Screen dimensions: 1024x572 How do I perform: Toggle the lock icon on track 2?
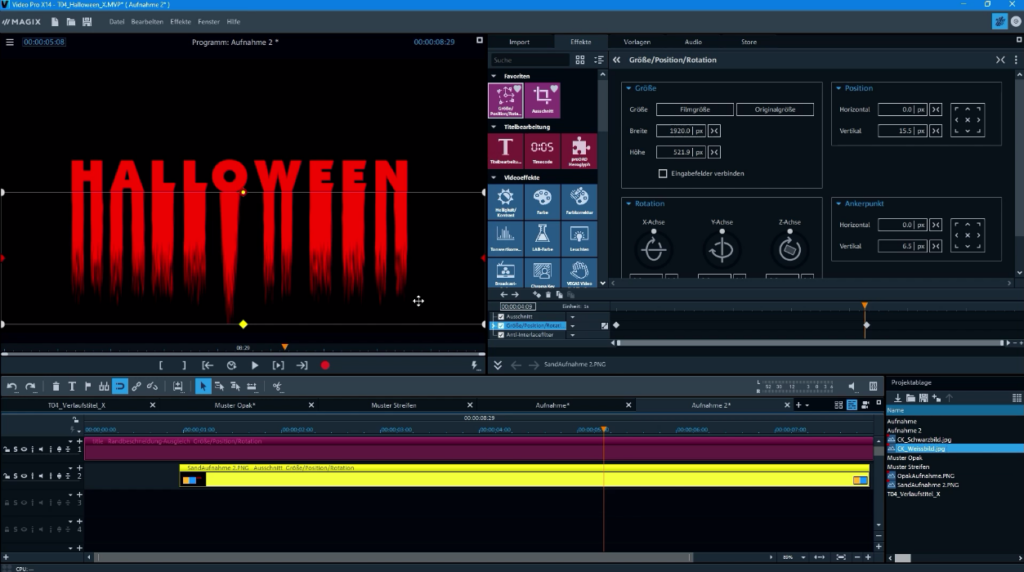pyautogui.click(x=7, y=476)
